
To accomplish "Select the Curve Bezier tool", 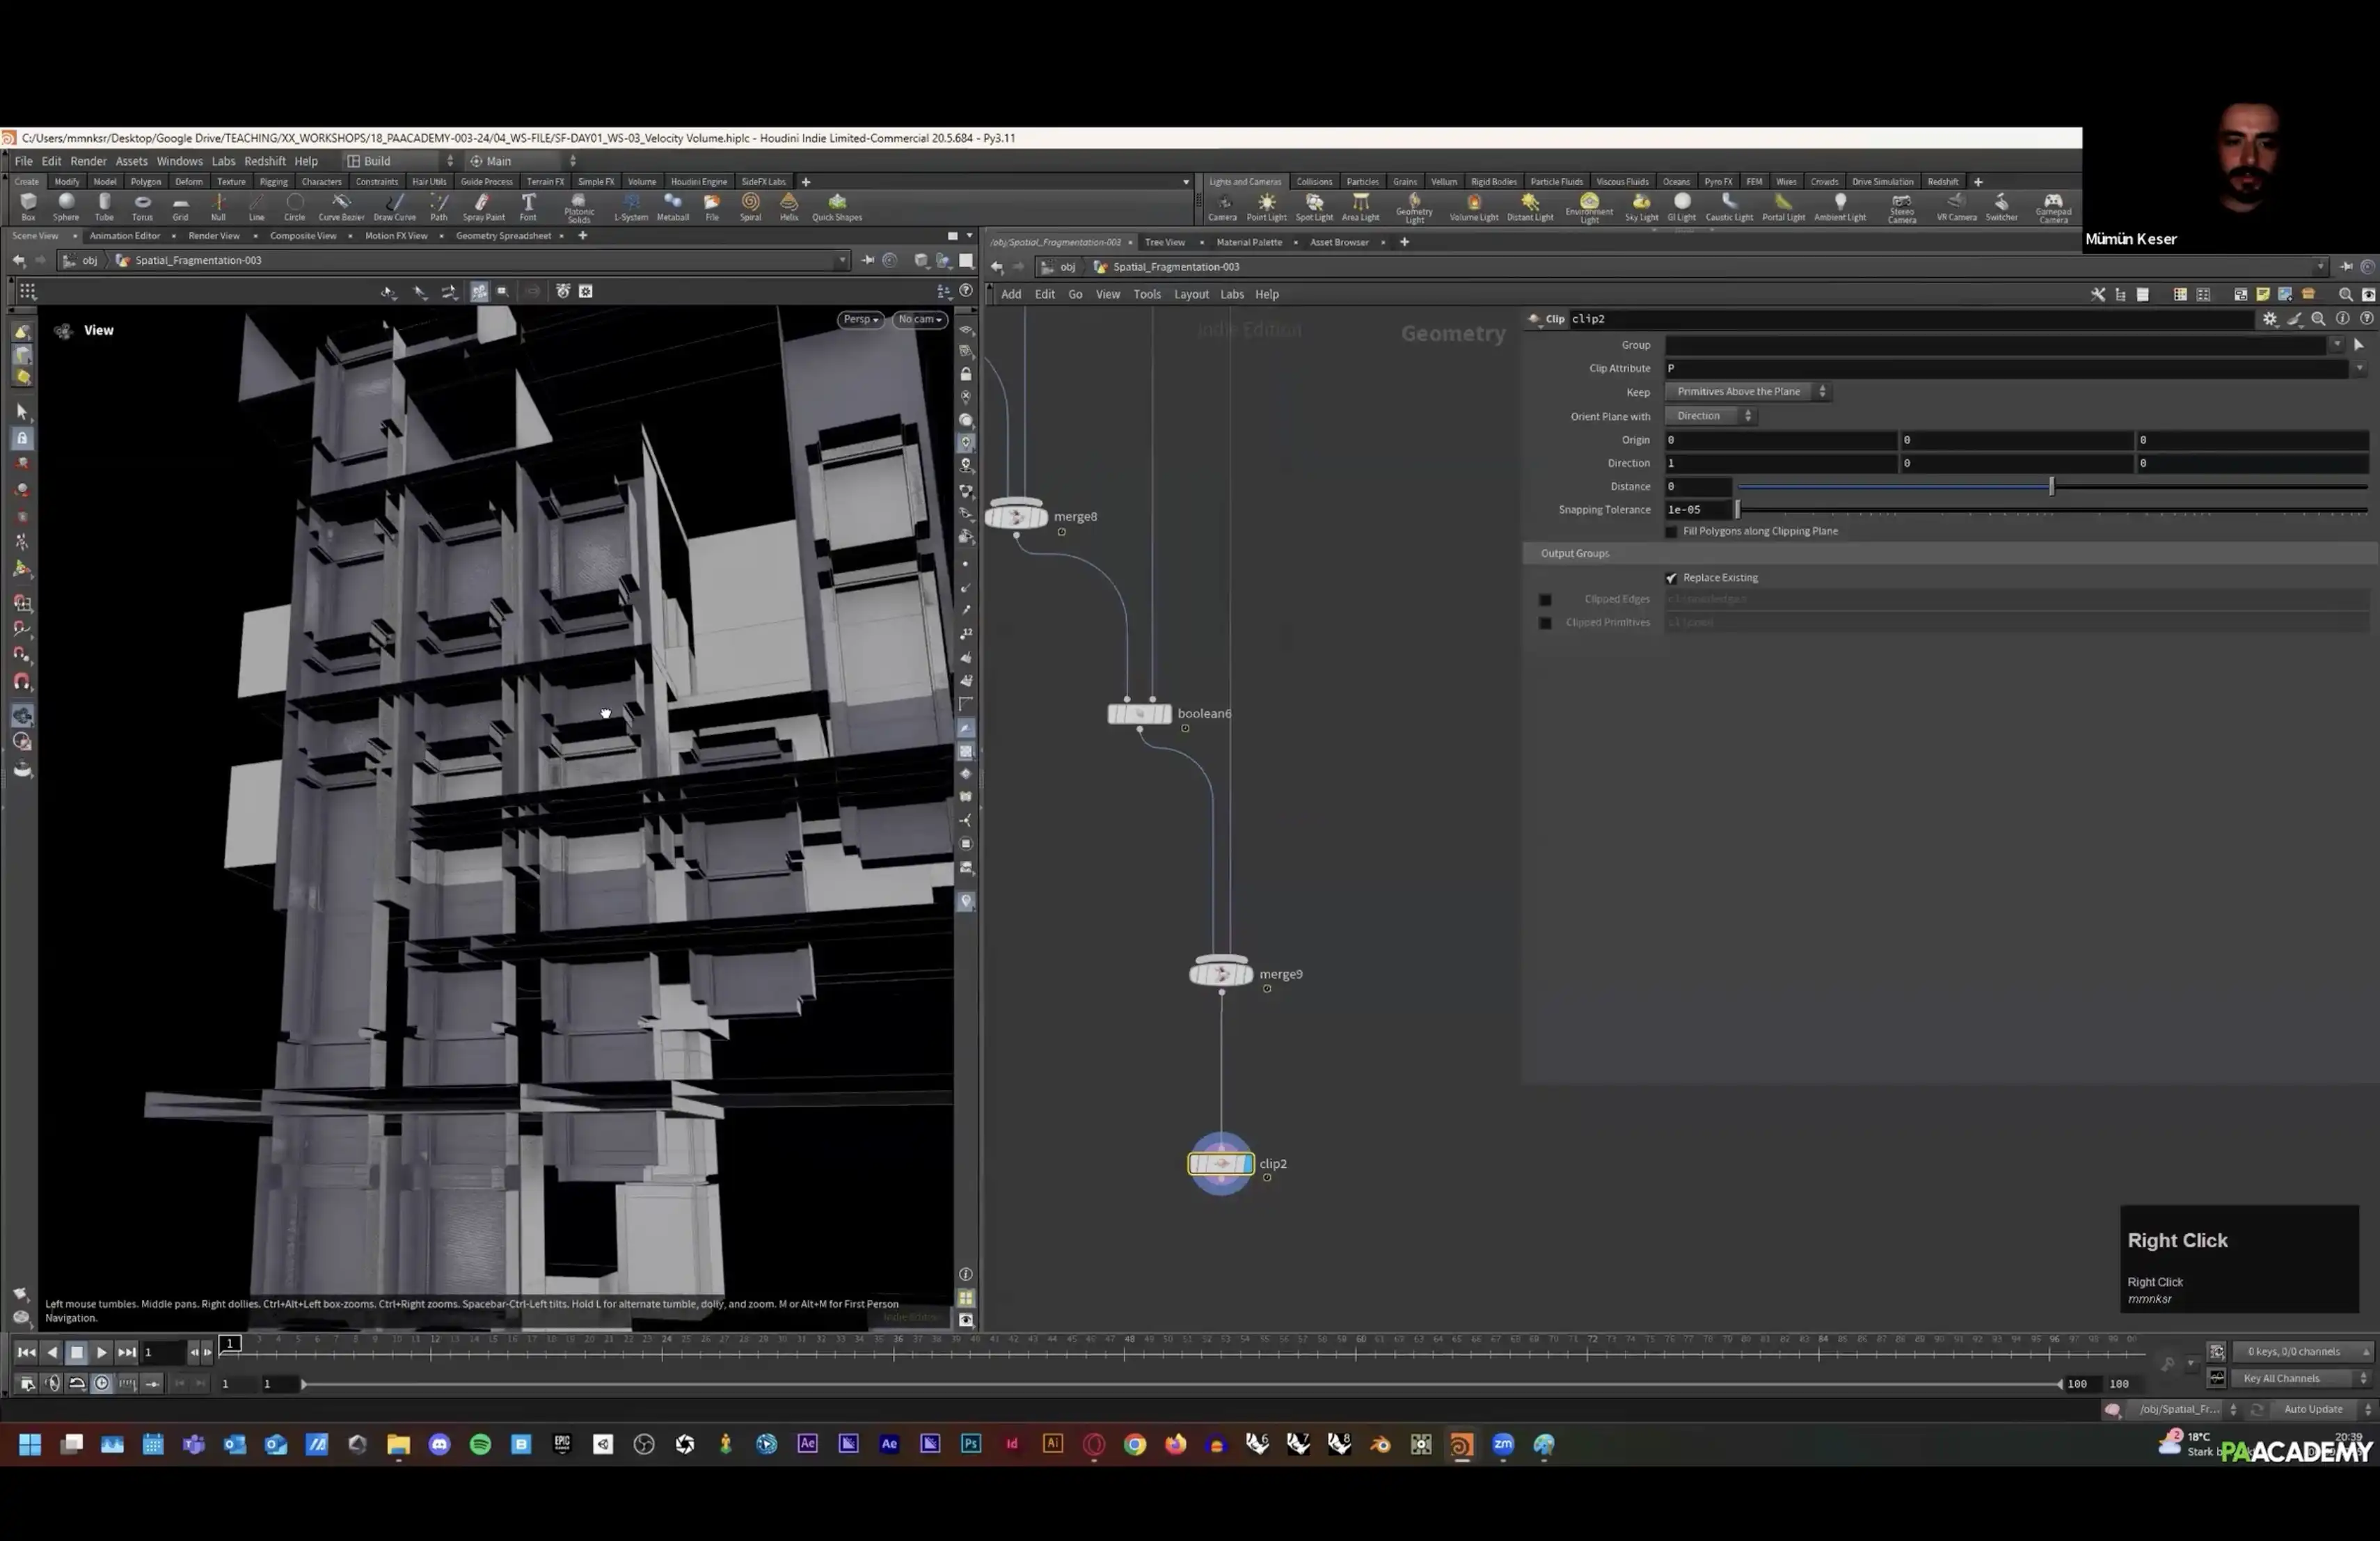I will coord(341,206).
